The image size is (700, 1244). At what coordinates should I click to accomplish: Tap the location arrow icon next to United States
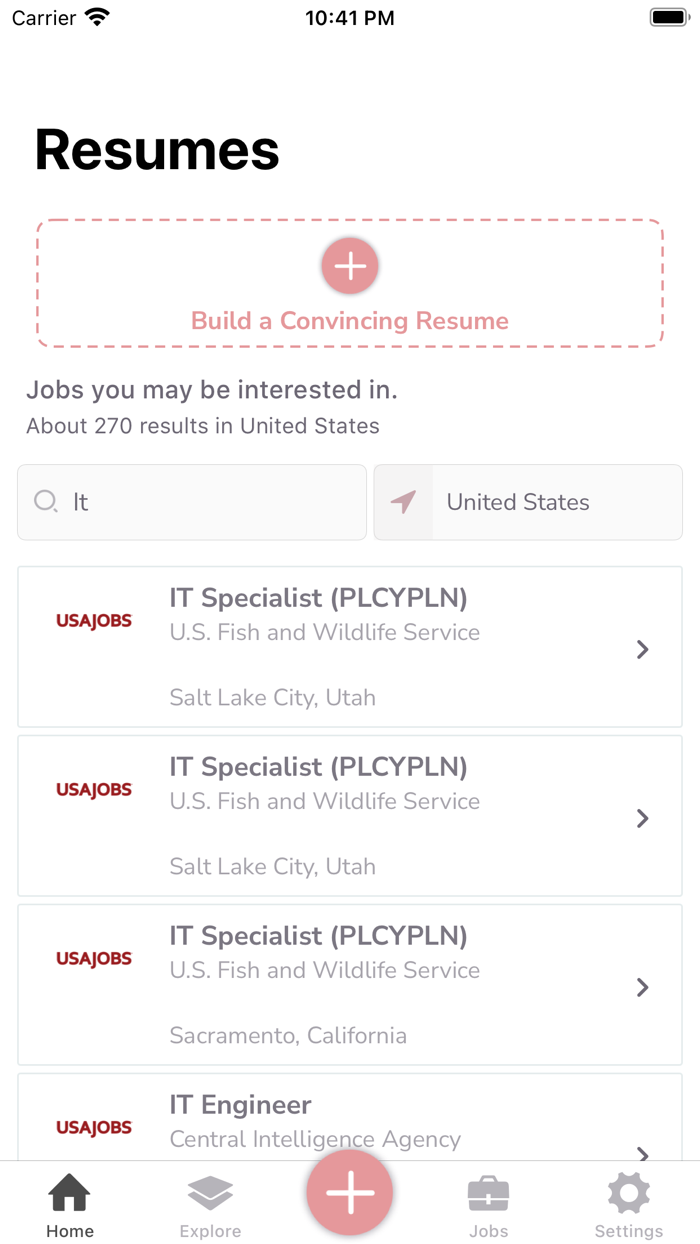click(x=404, y=502)
